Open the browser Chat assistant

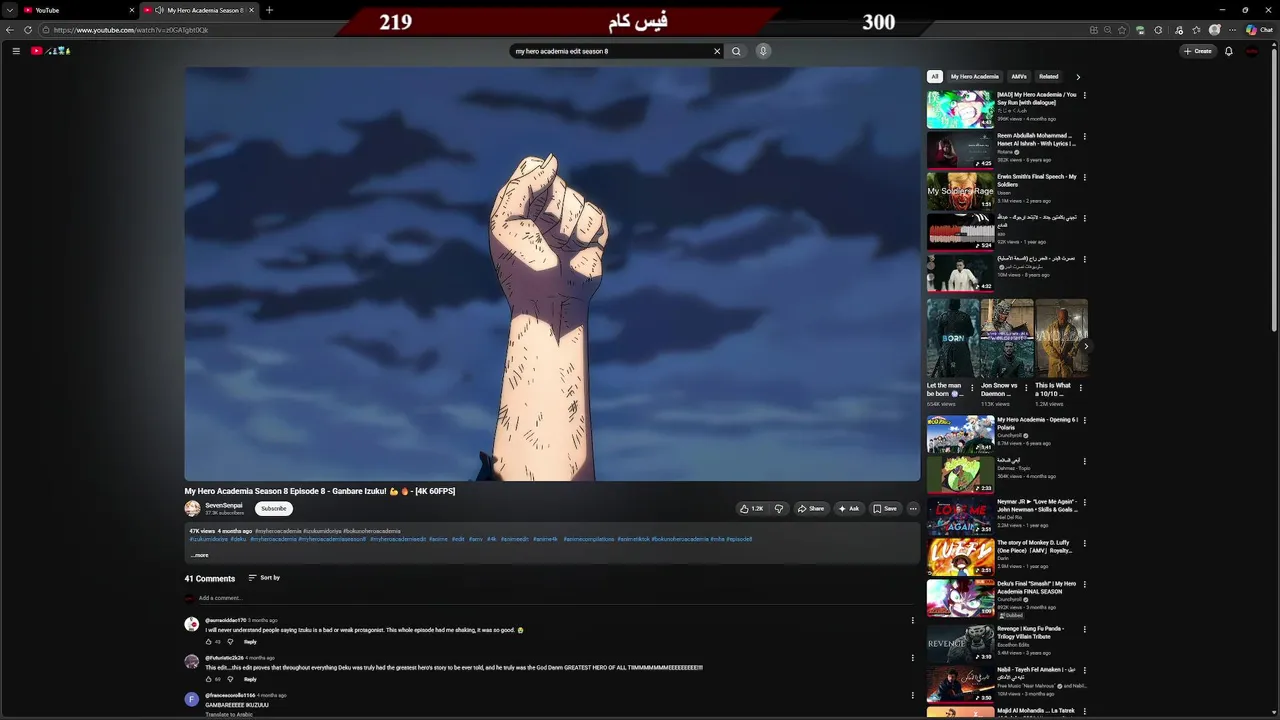coord(1259,30)
